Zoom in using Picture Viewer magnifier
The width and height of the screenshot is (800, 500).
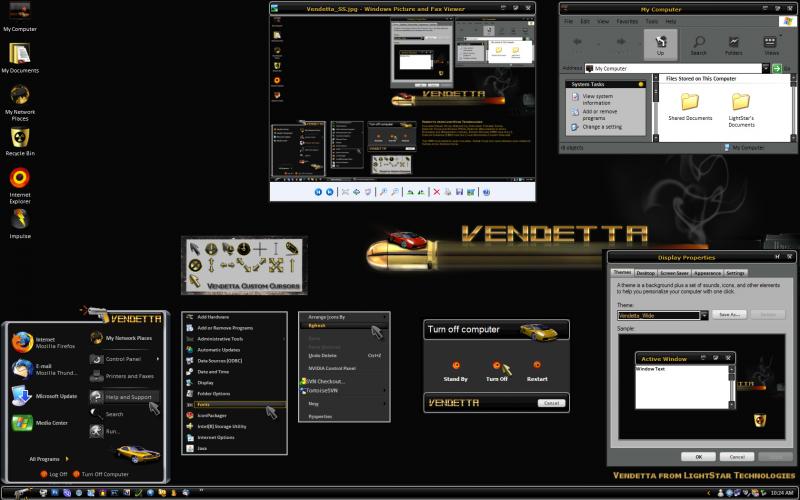383,192
